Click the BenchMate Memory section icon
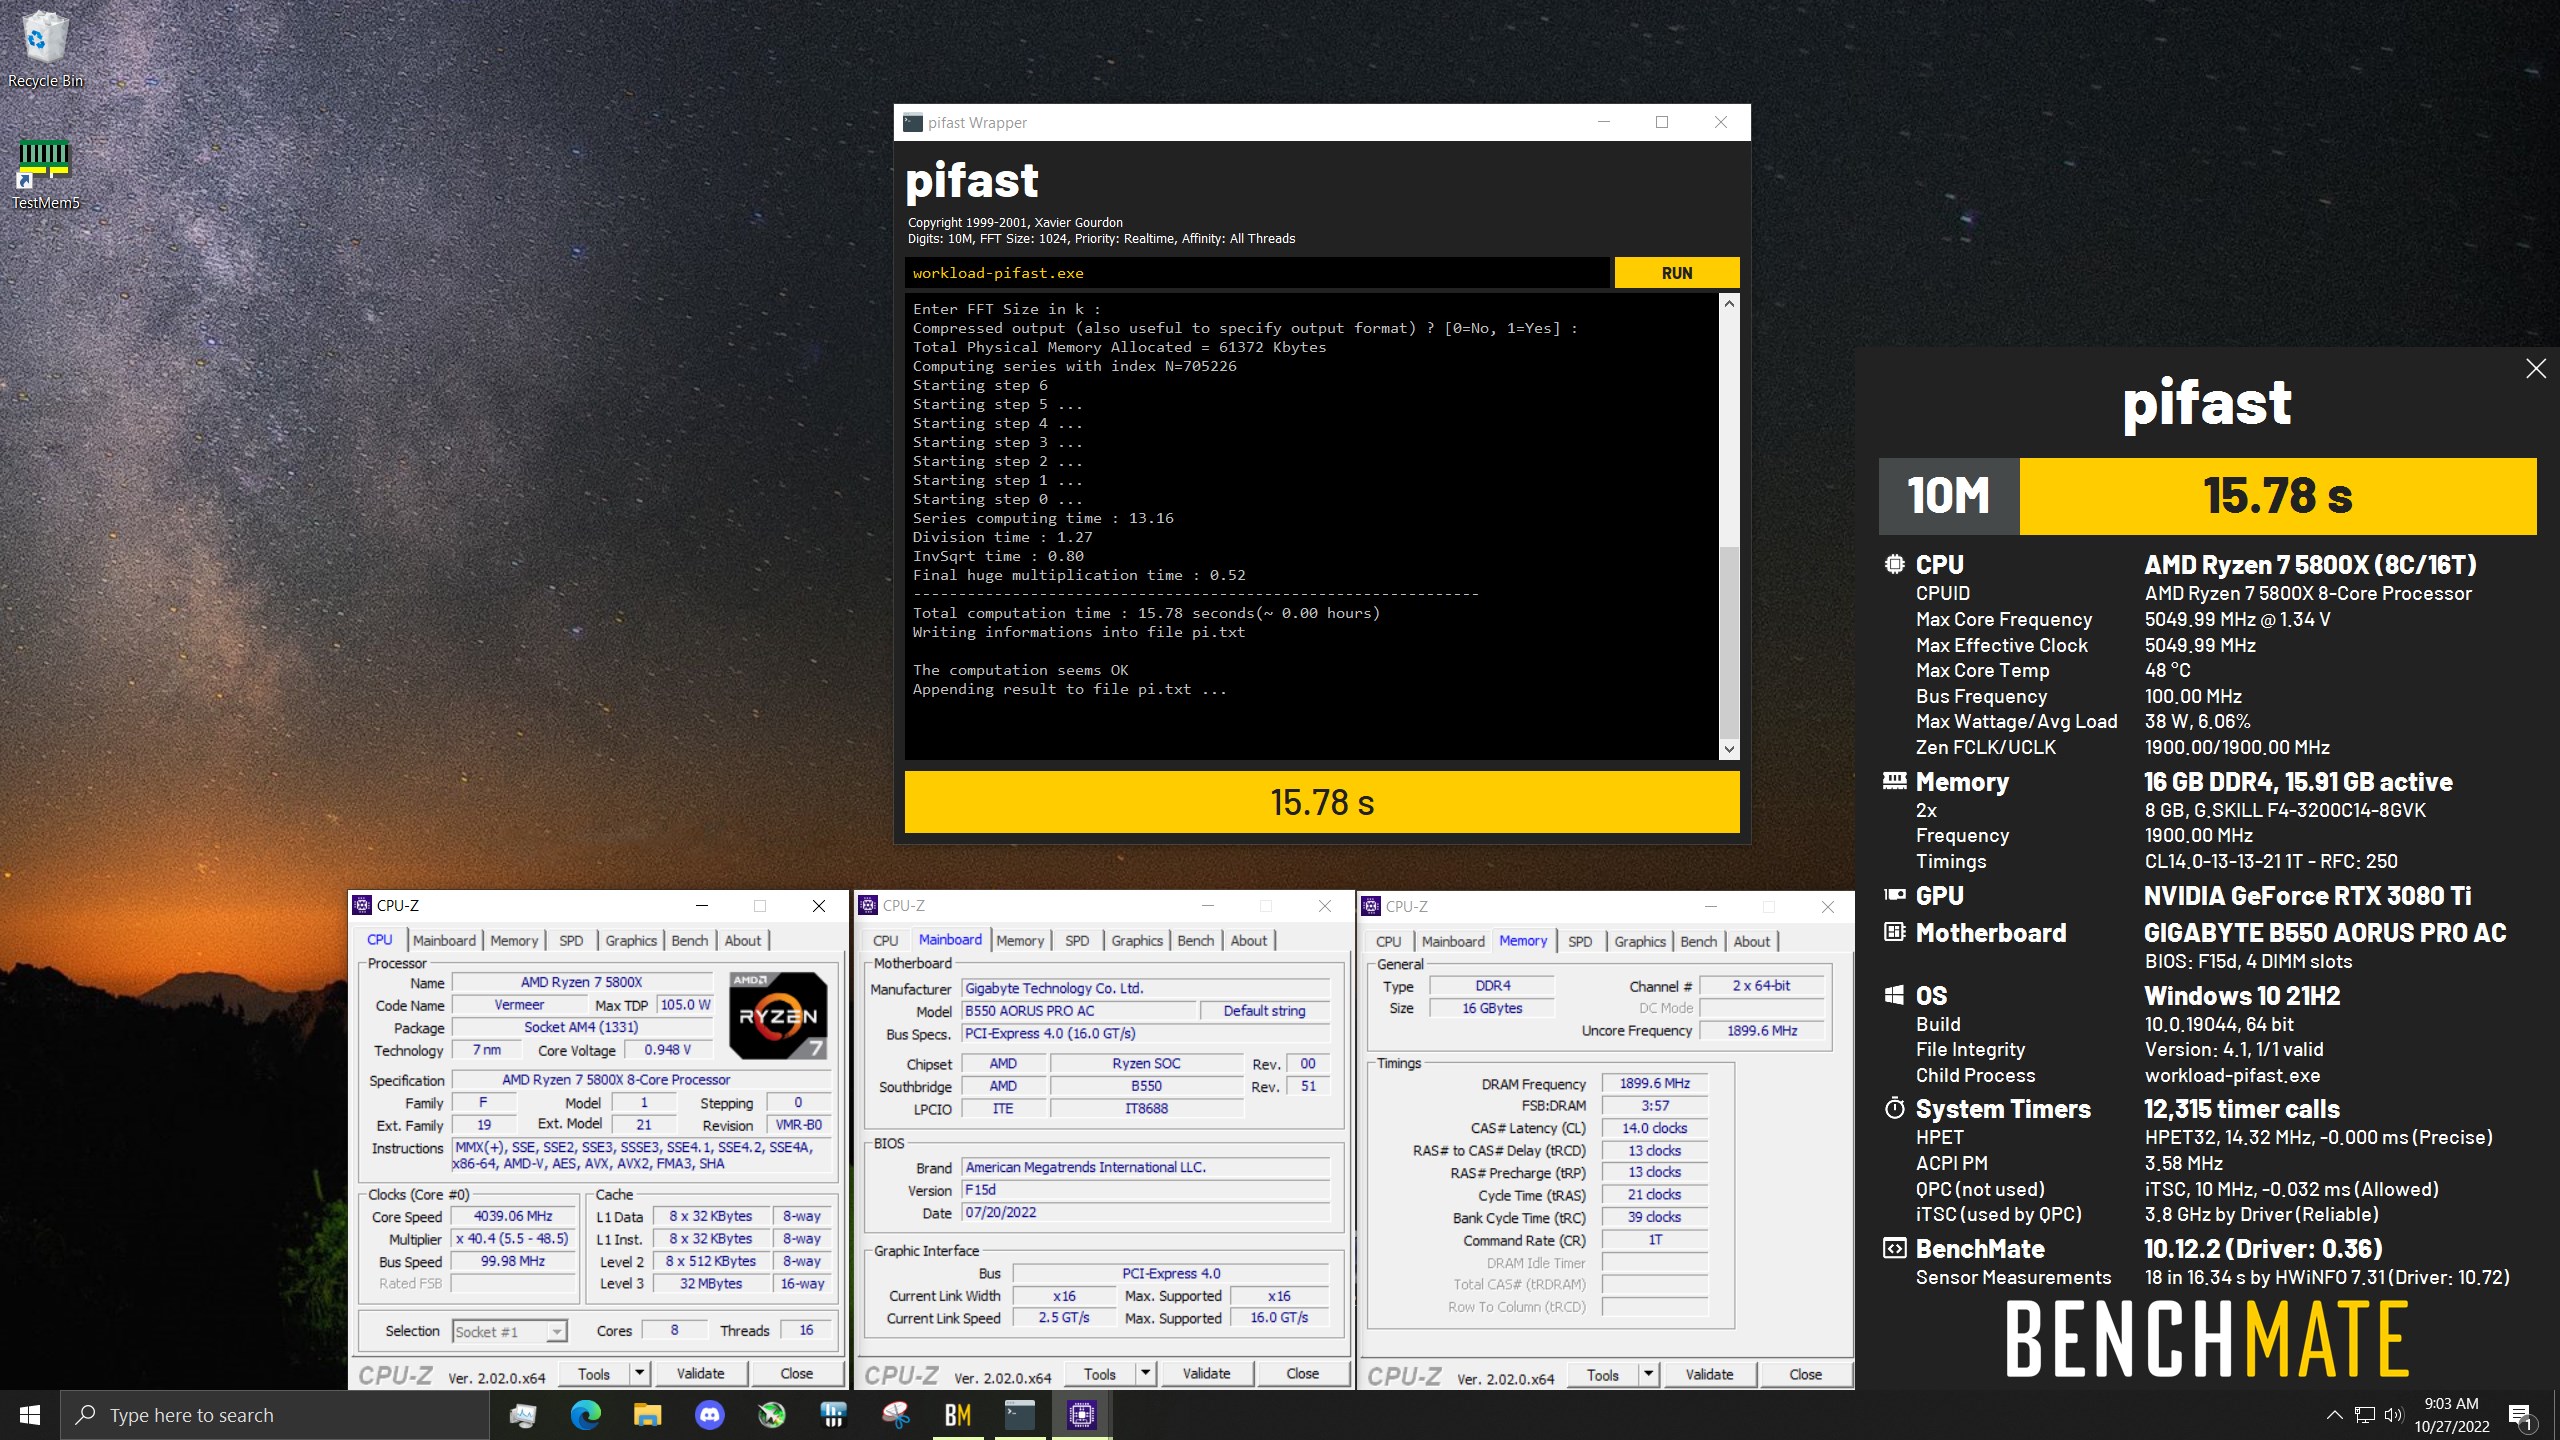 1894,781
